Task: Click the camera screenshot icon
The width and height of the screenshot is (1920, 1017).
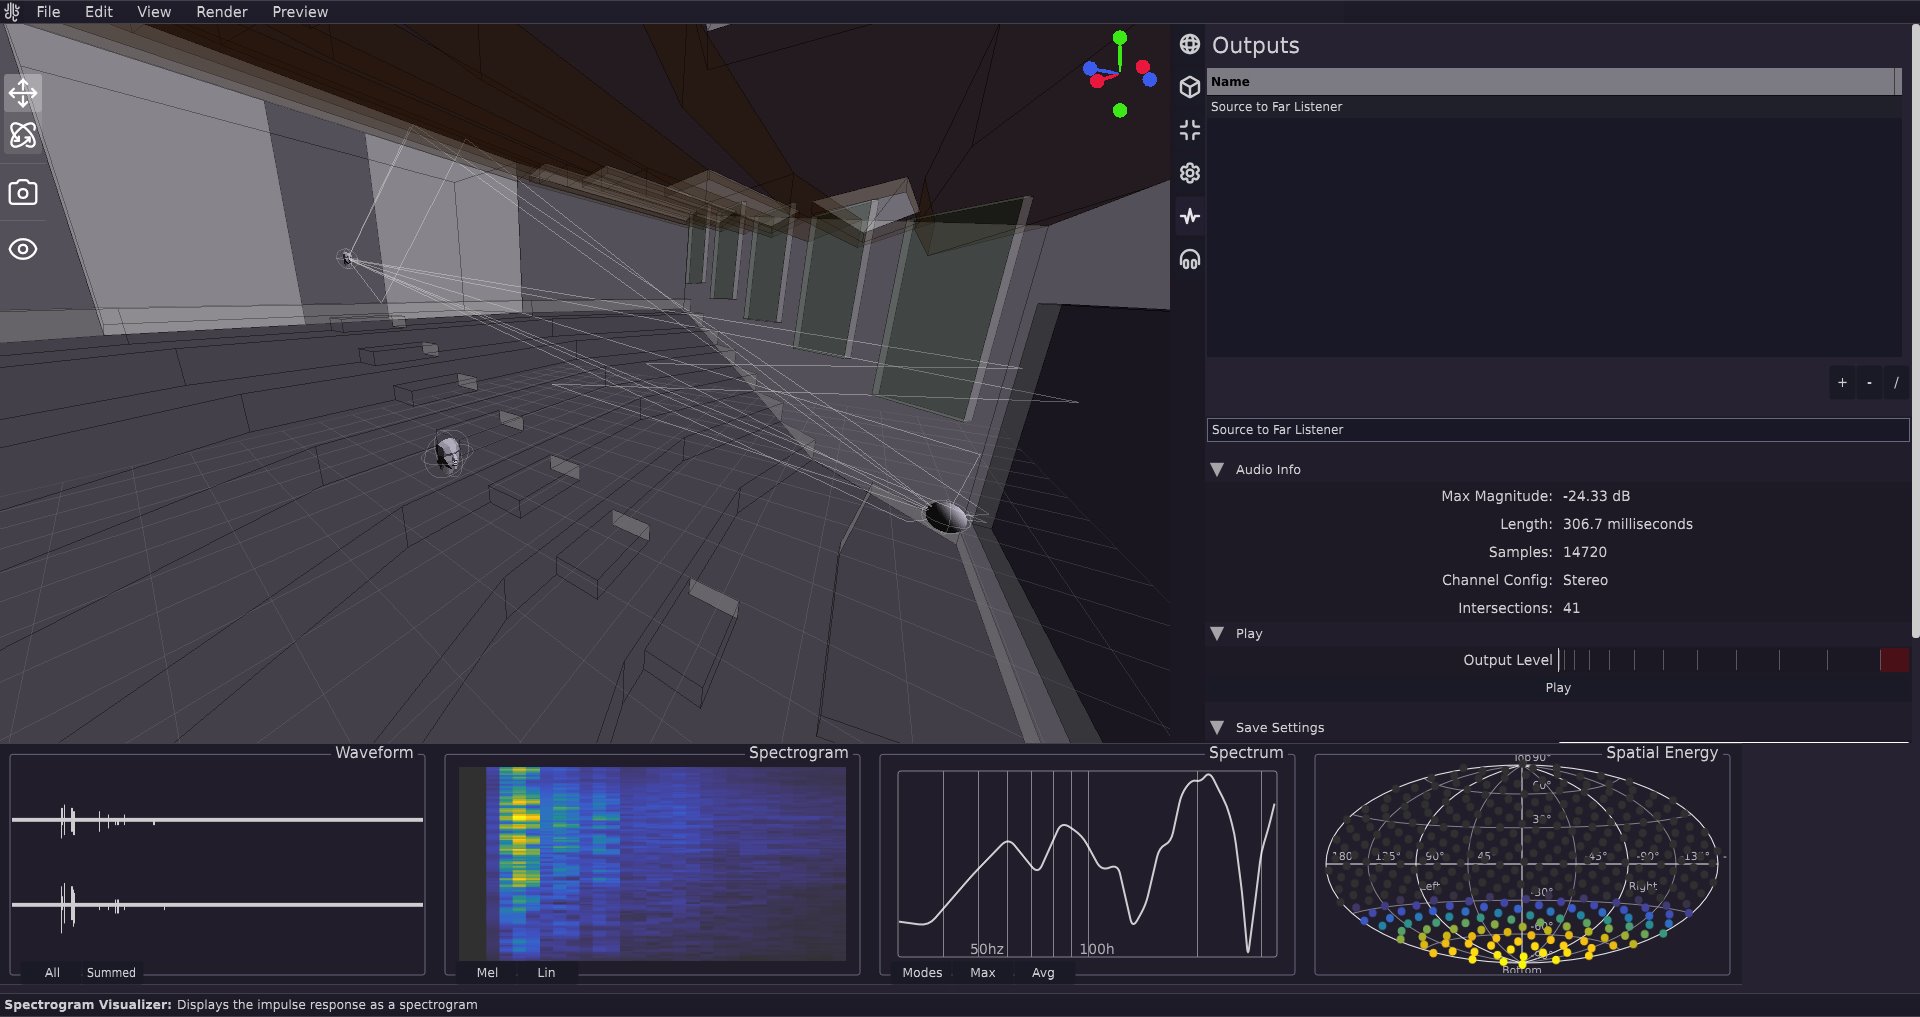Action: point(23,192)
